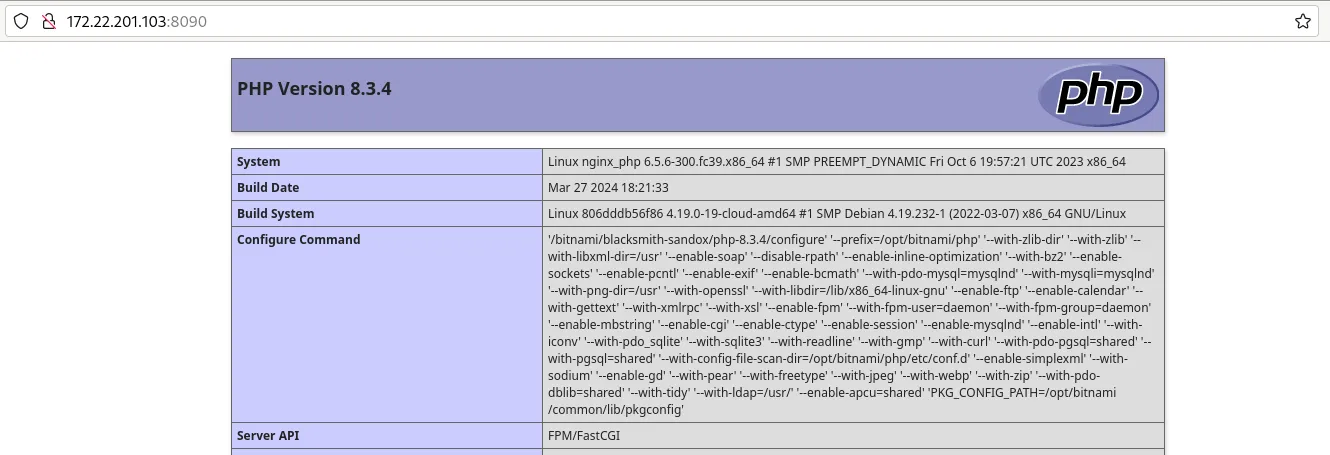Select the System row label
1330x455 pixels.
387,162
